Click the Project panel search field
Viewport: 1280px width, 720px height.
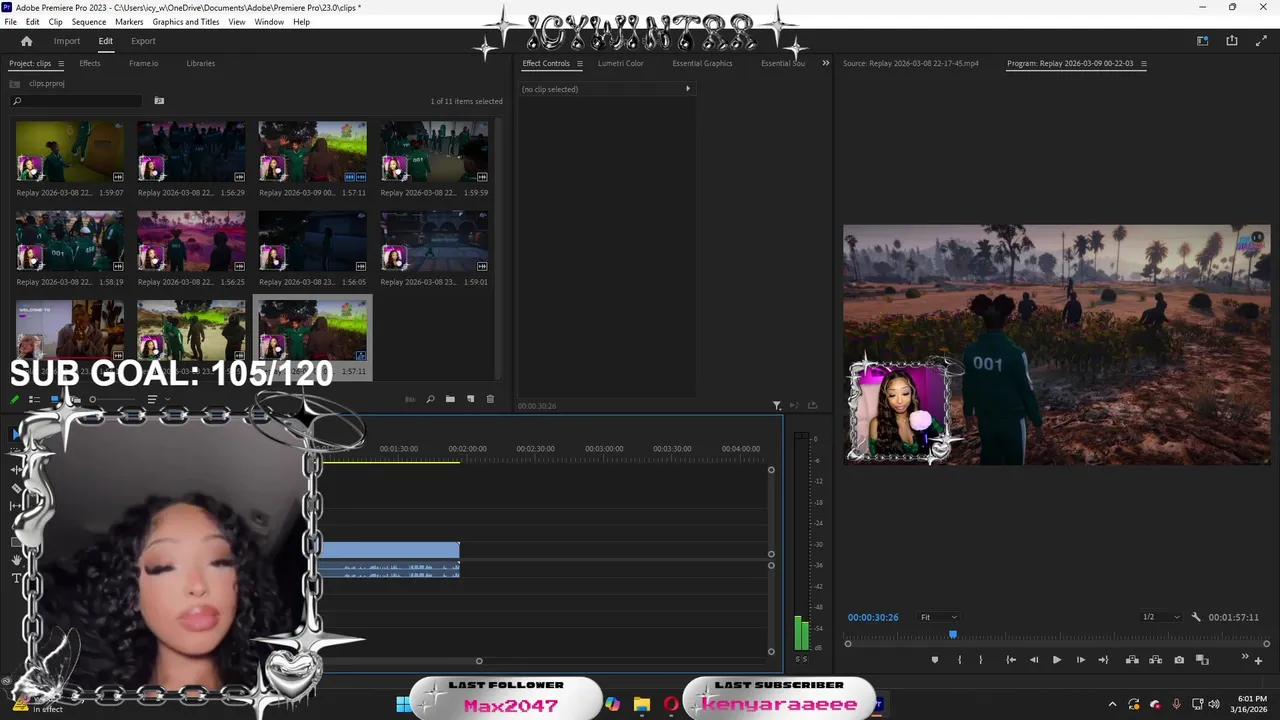77,101
